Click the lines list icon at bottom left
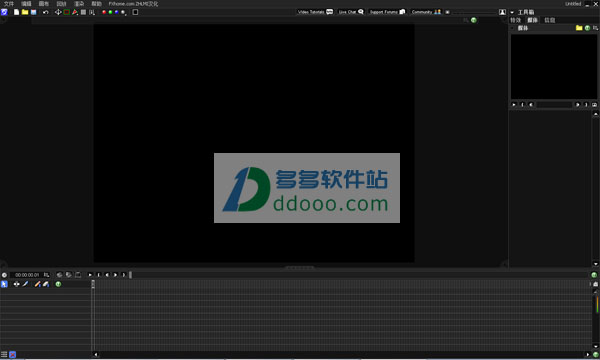This screenshot has height=360, width=600. pos(4,355)
